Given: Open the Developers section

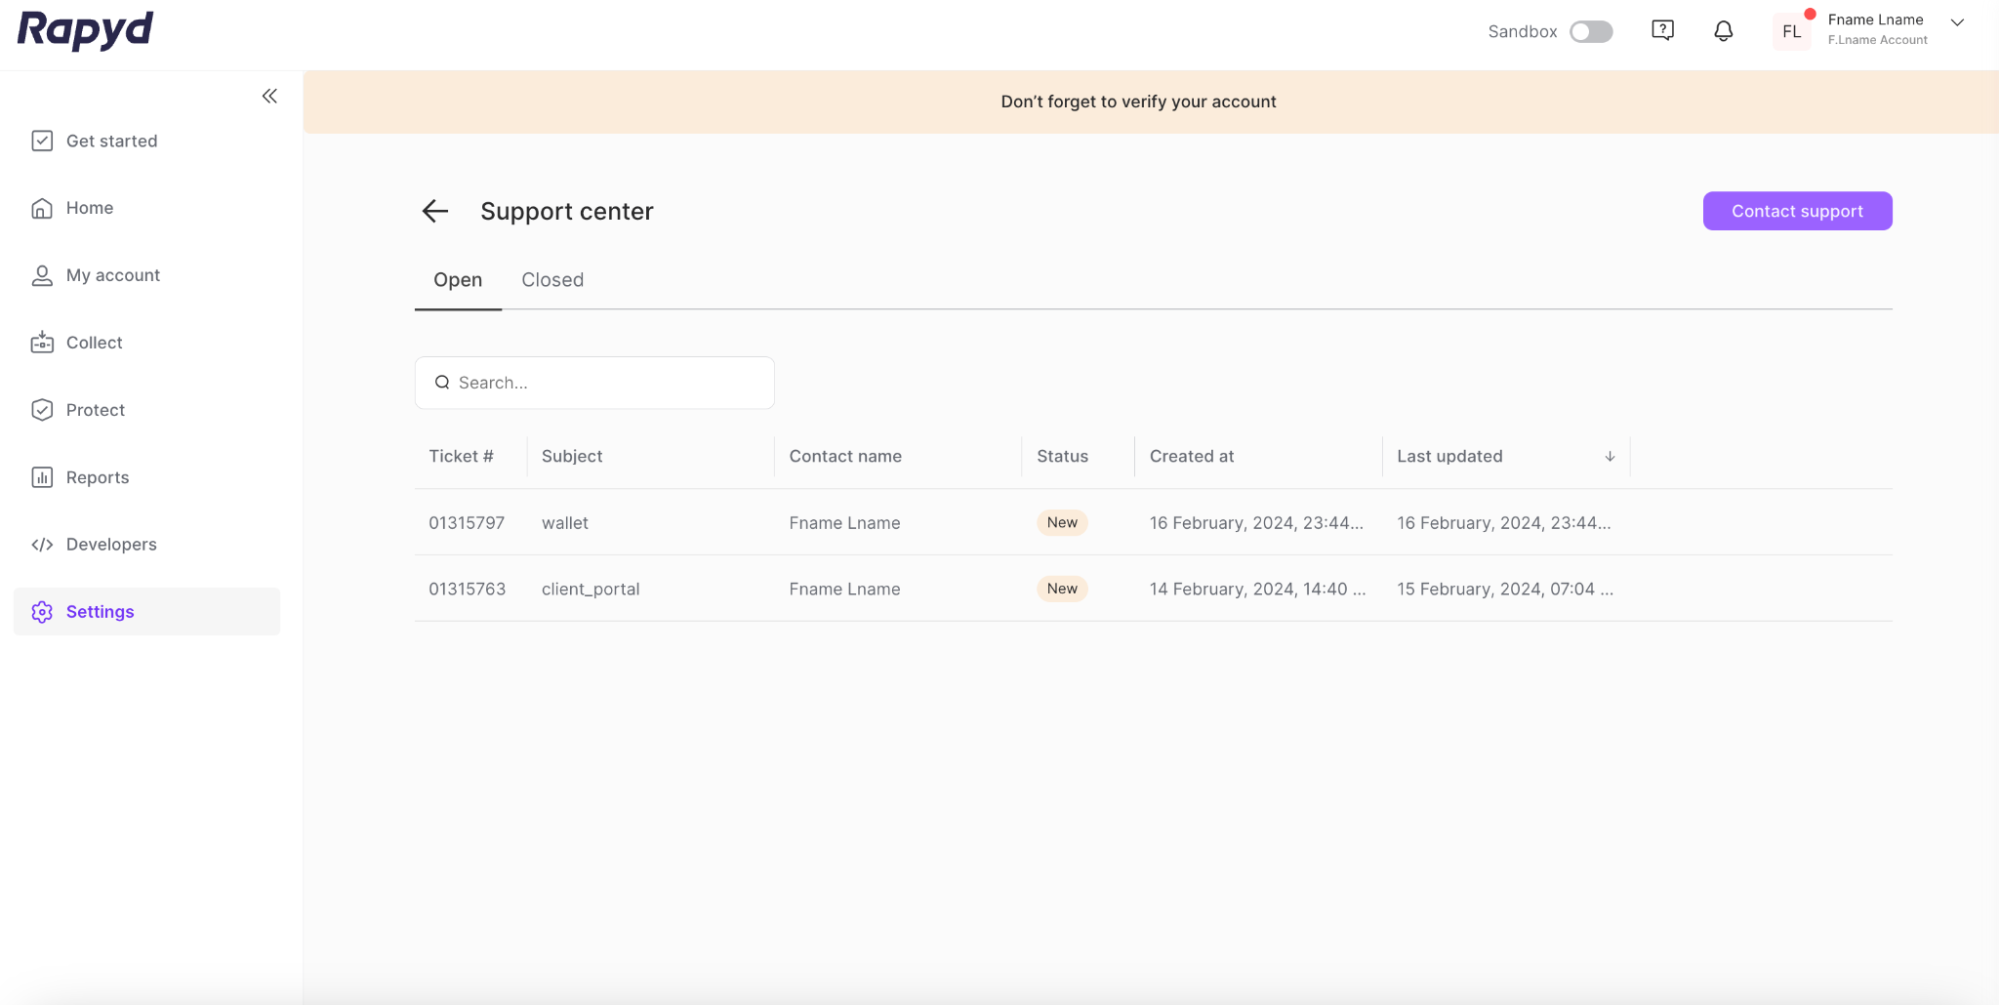Looking at the screenshot, I should coord(111,544).
